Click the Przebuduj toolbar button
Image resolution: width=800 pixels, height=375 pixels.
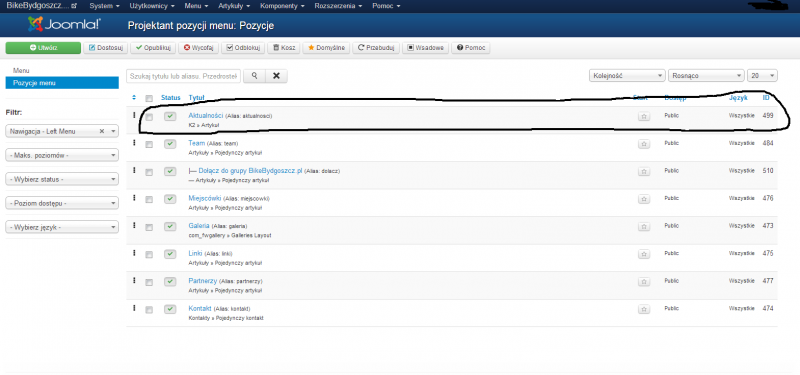pyautogui.click(x=376, y=47)
